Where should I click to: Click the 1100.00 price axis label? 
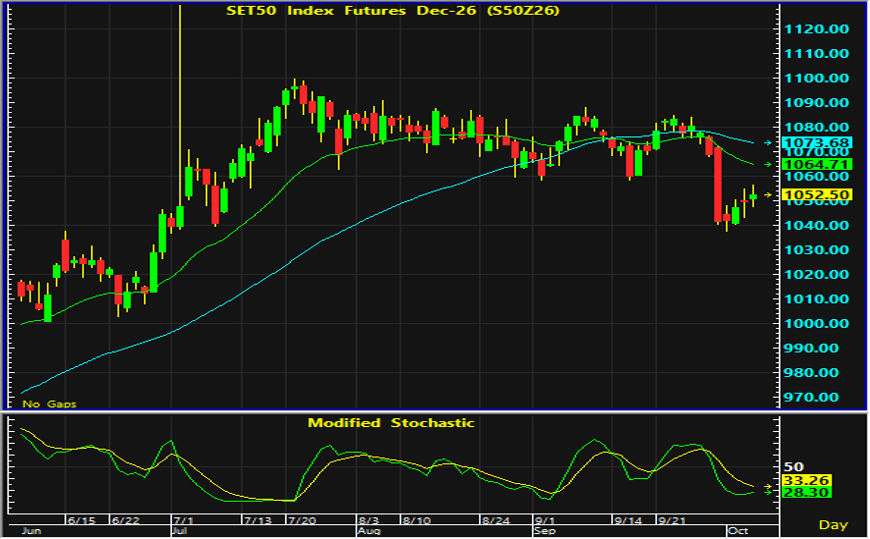(x=816, y=78)
